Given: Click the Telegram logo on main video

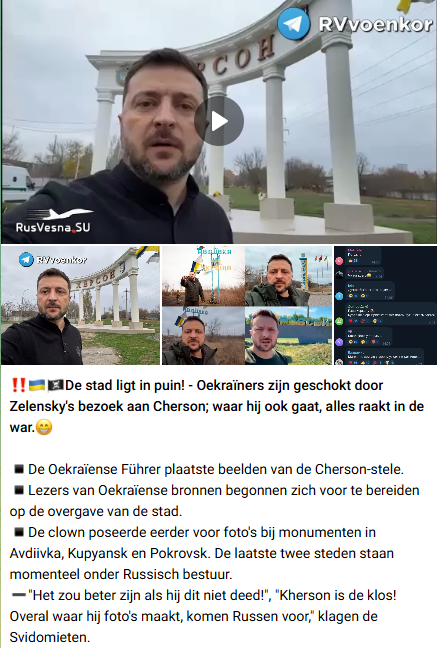Looking at the screenshot, I should (294, 24).
